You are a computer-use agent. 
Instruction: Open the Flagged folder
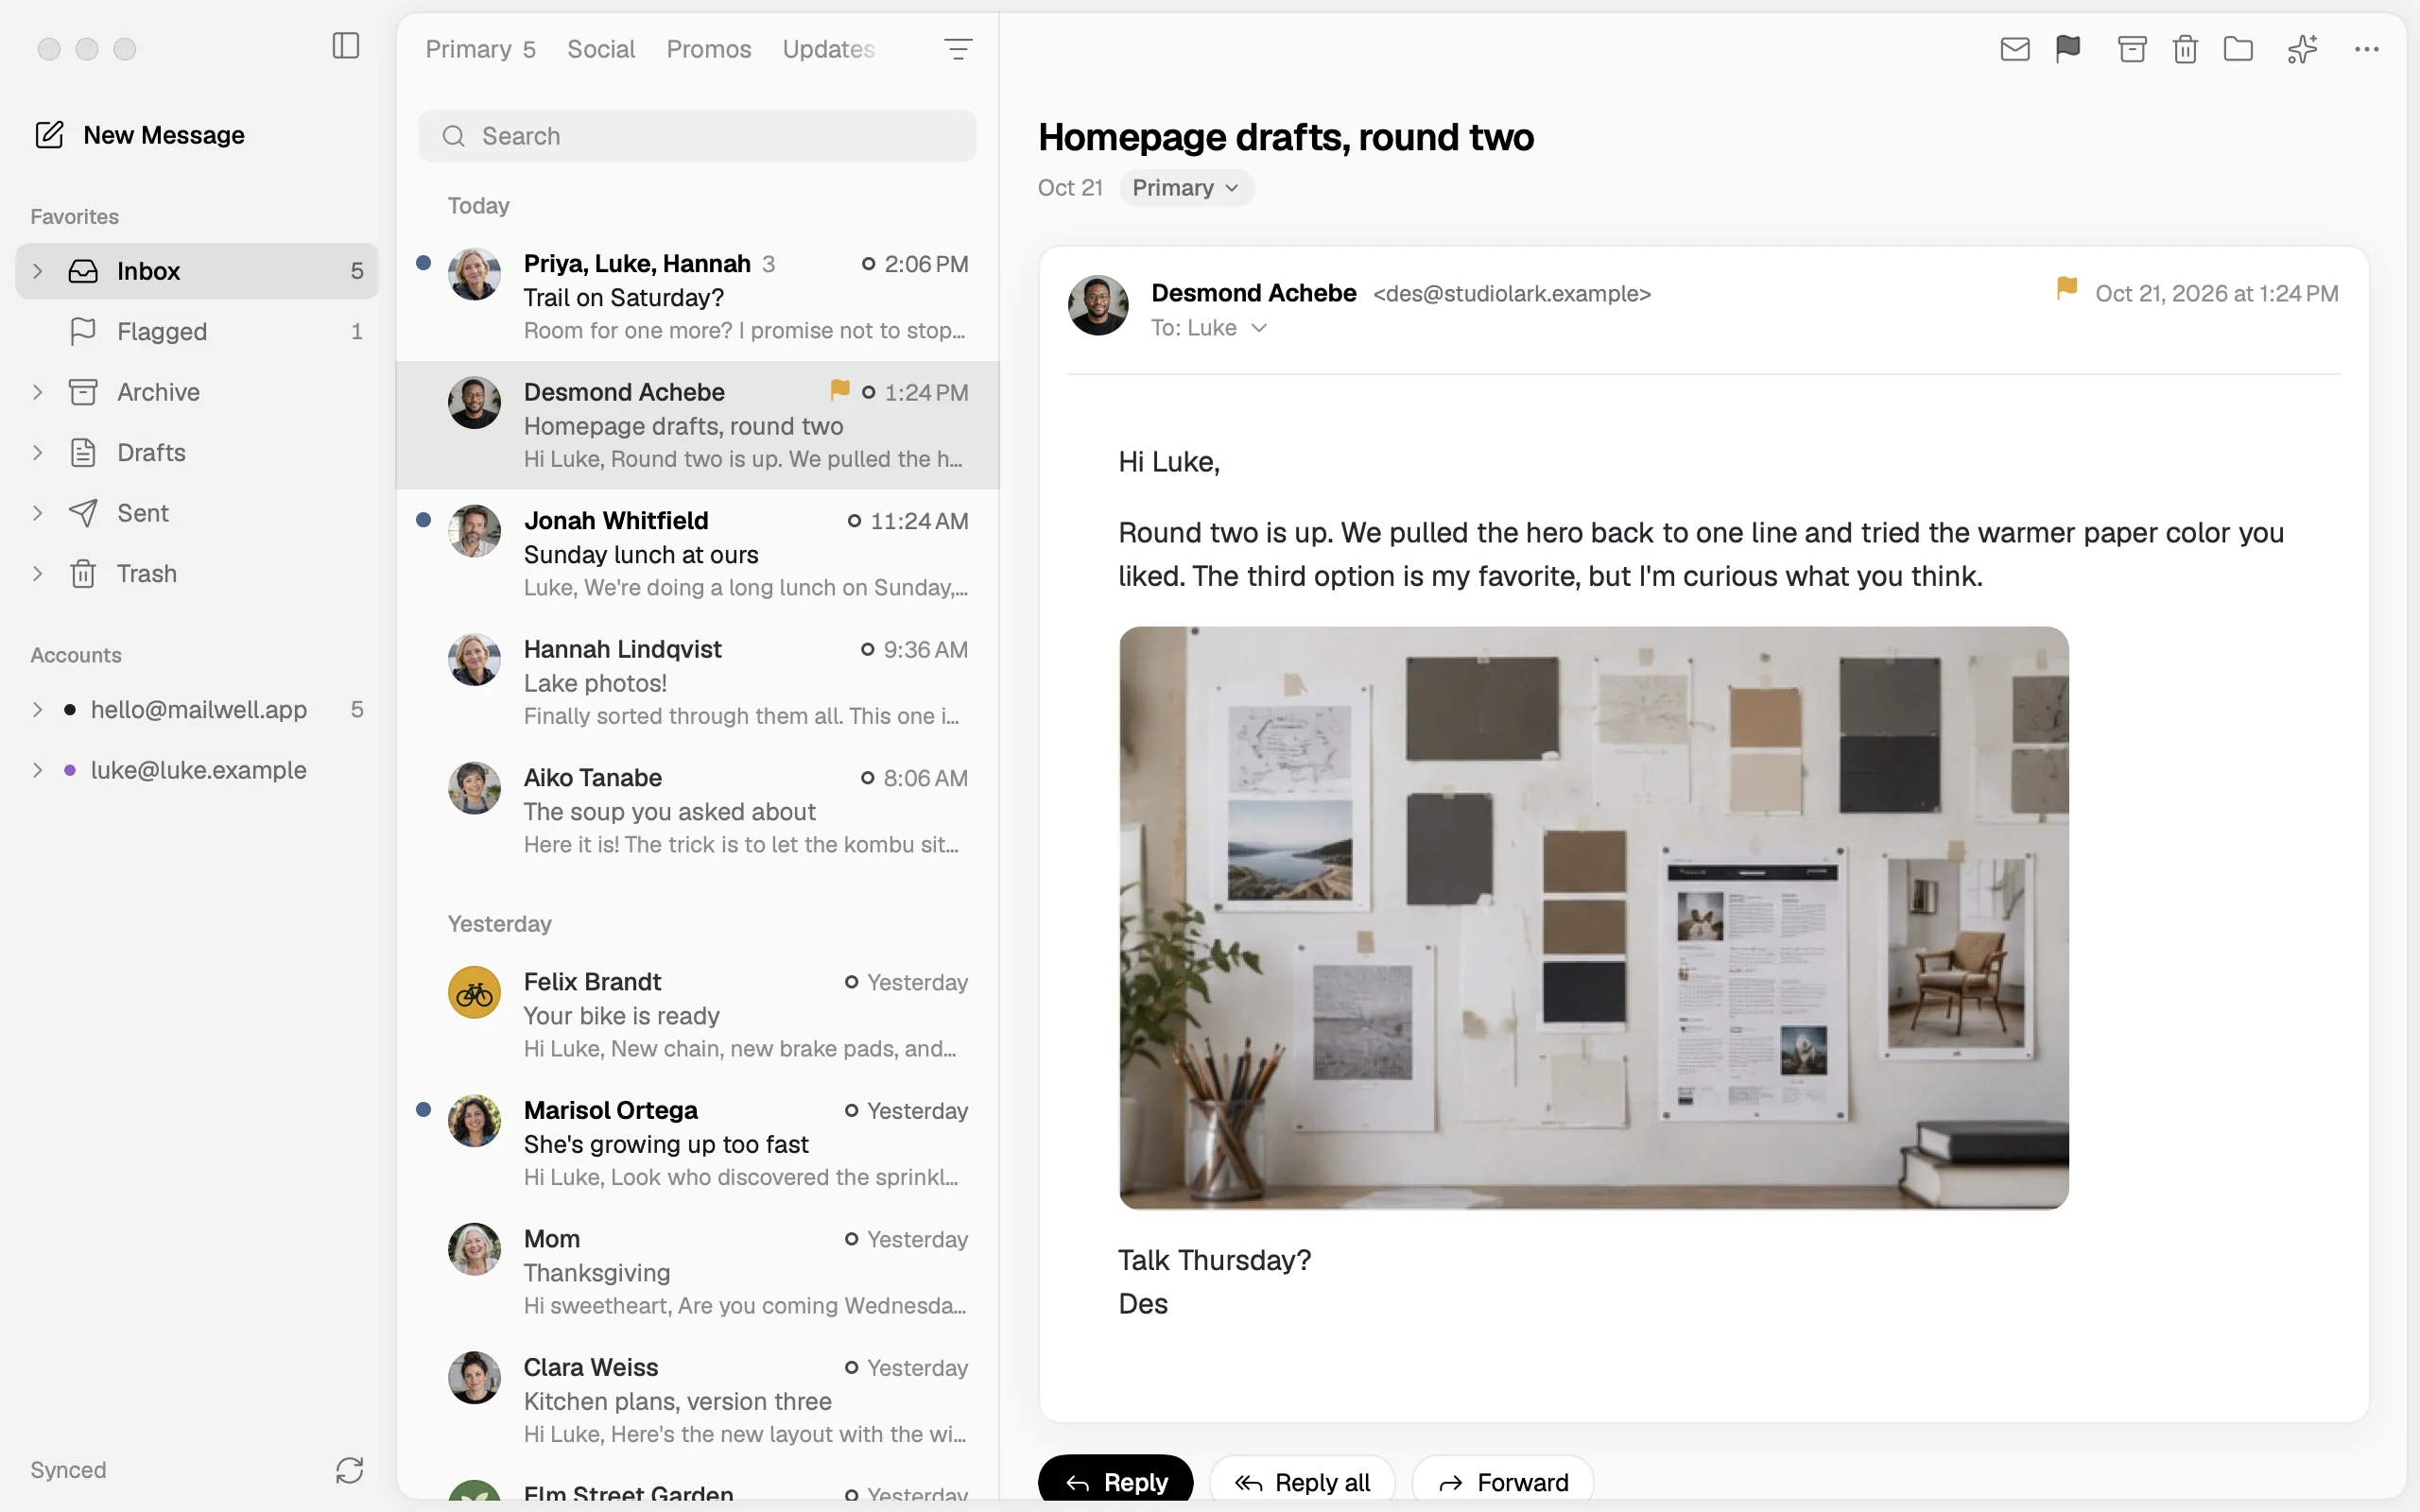(197, 331)
